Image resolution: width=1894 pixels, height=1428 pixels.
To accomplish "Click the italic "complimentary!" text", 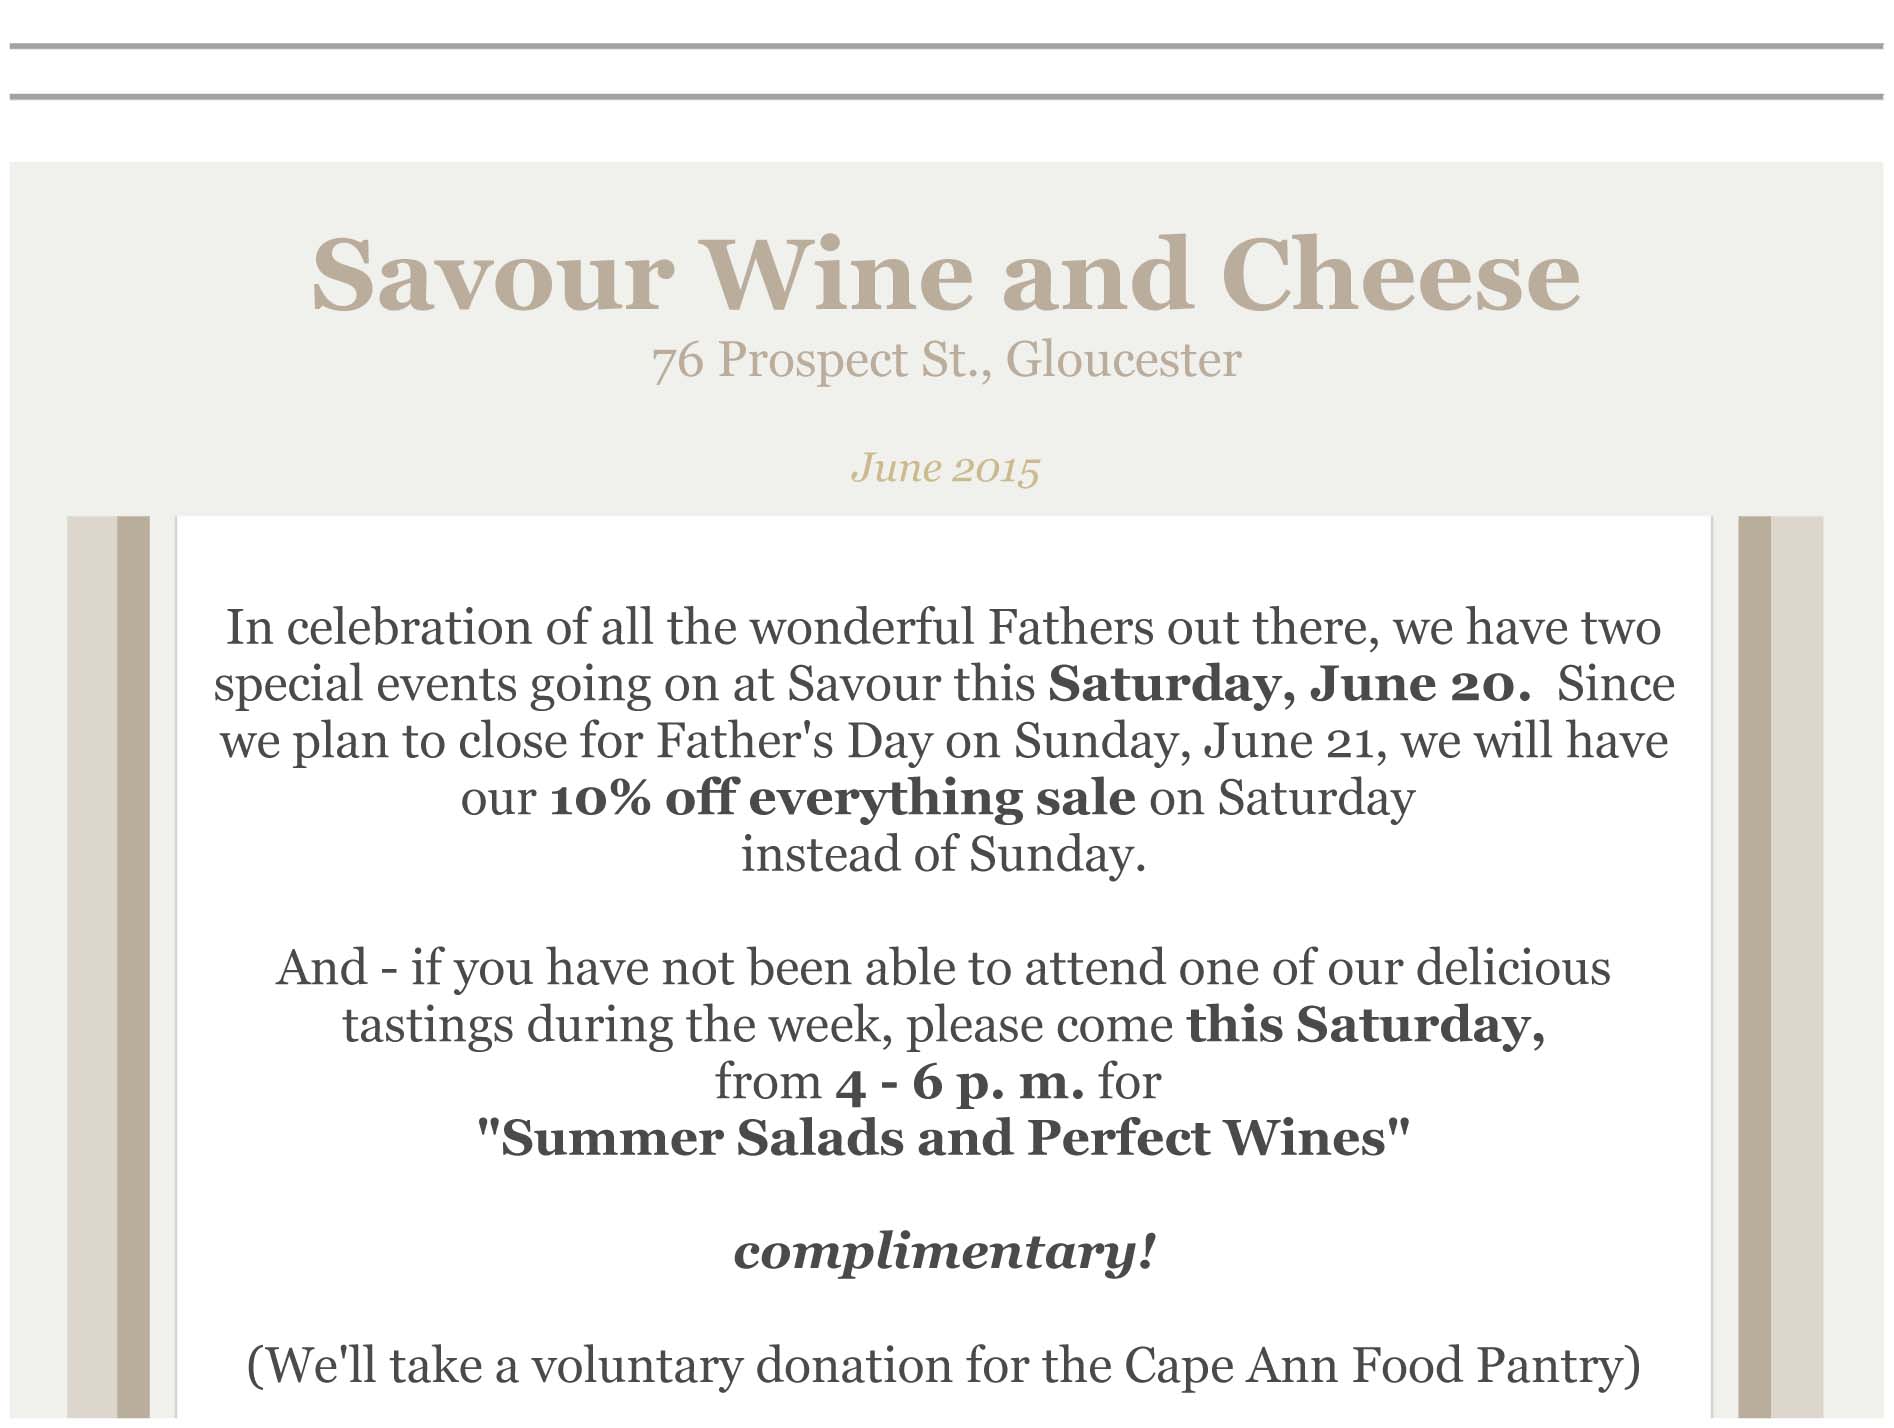I will (944, 1251).
